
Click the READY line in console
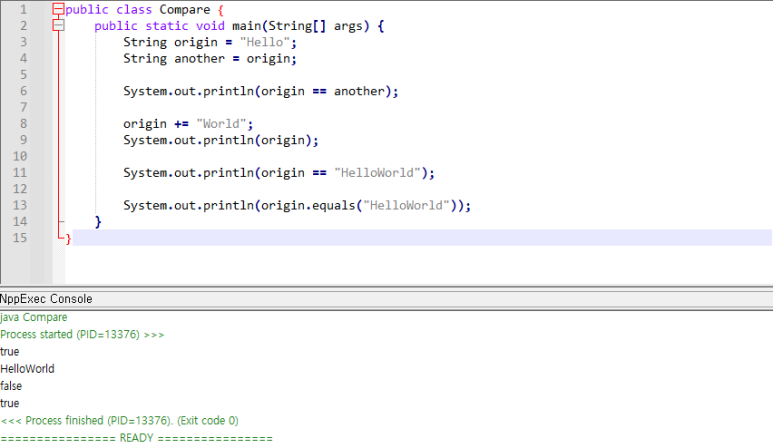(x=136, y=438)
